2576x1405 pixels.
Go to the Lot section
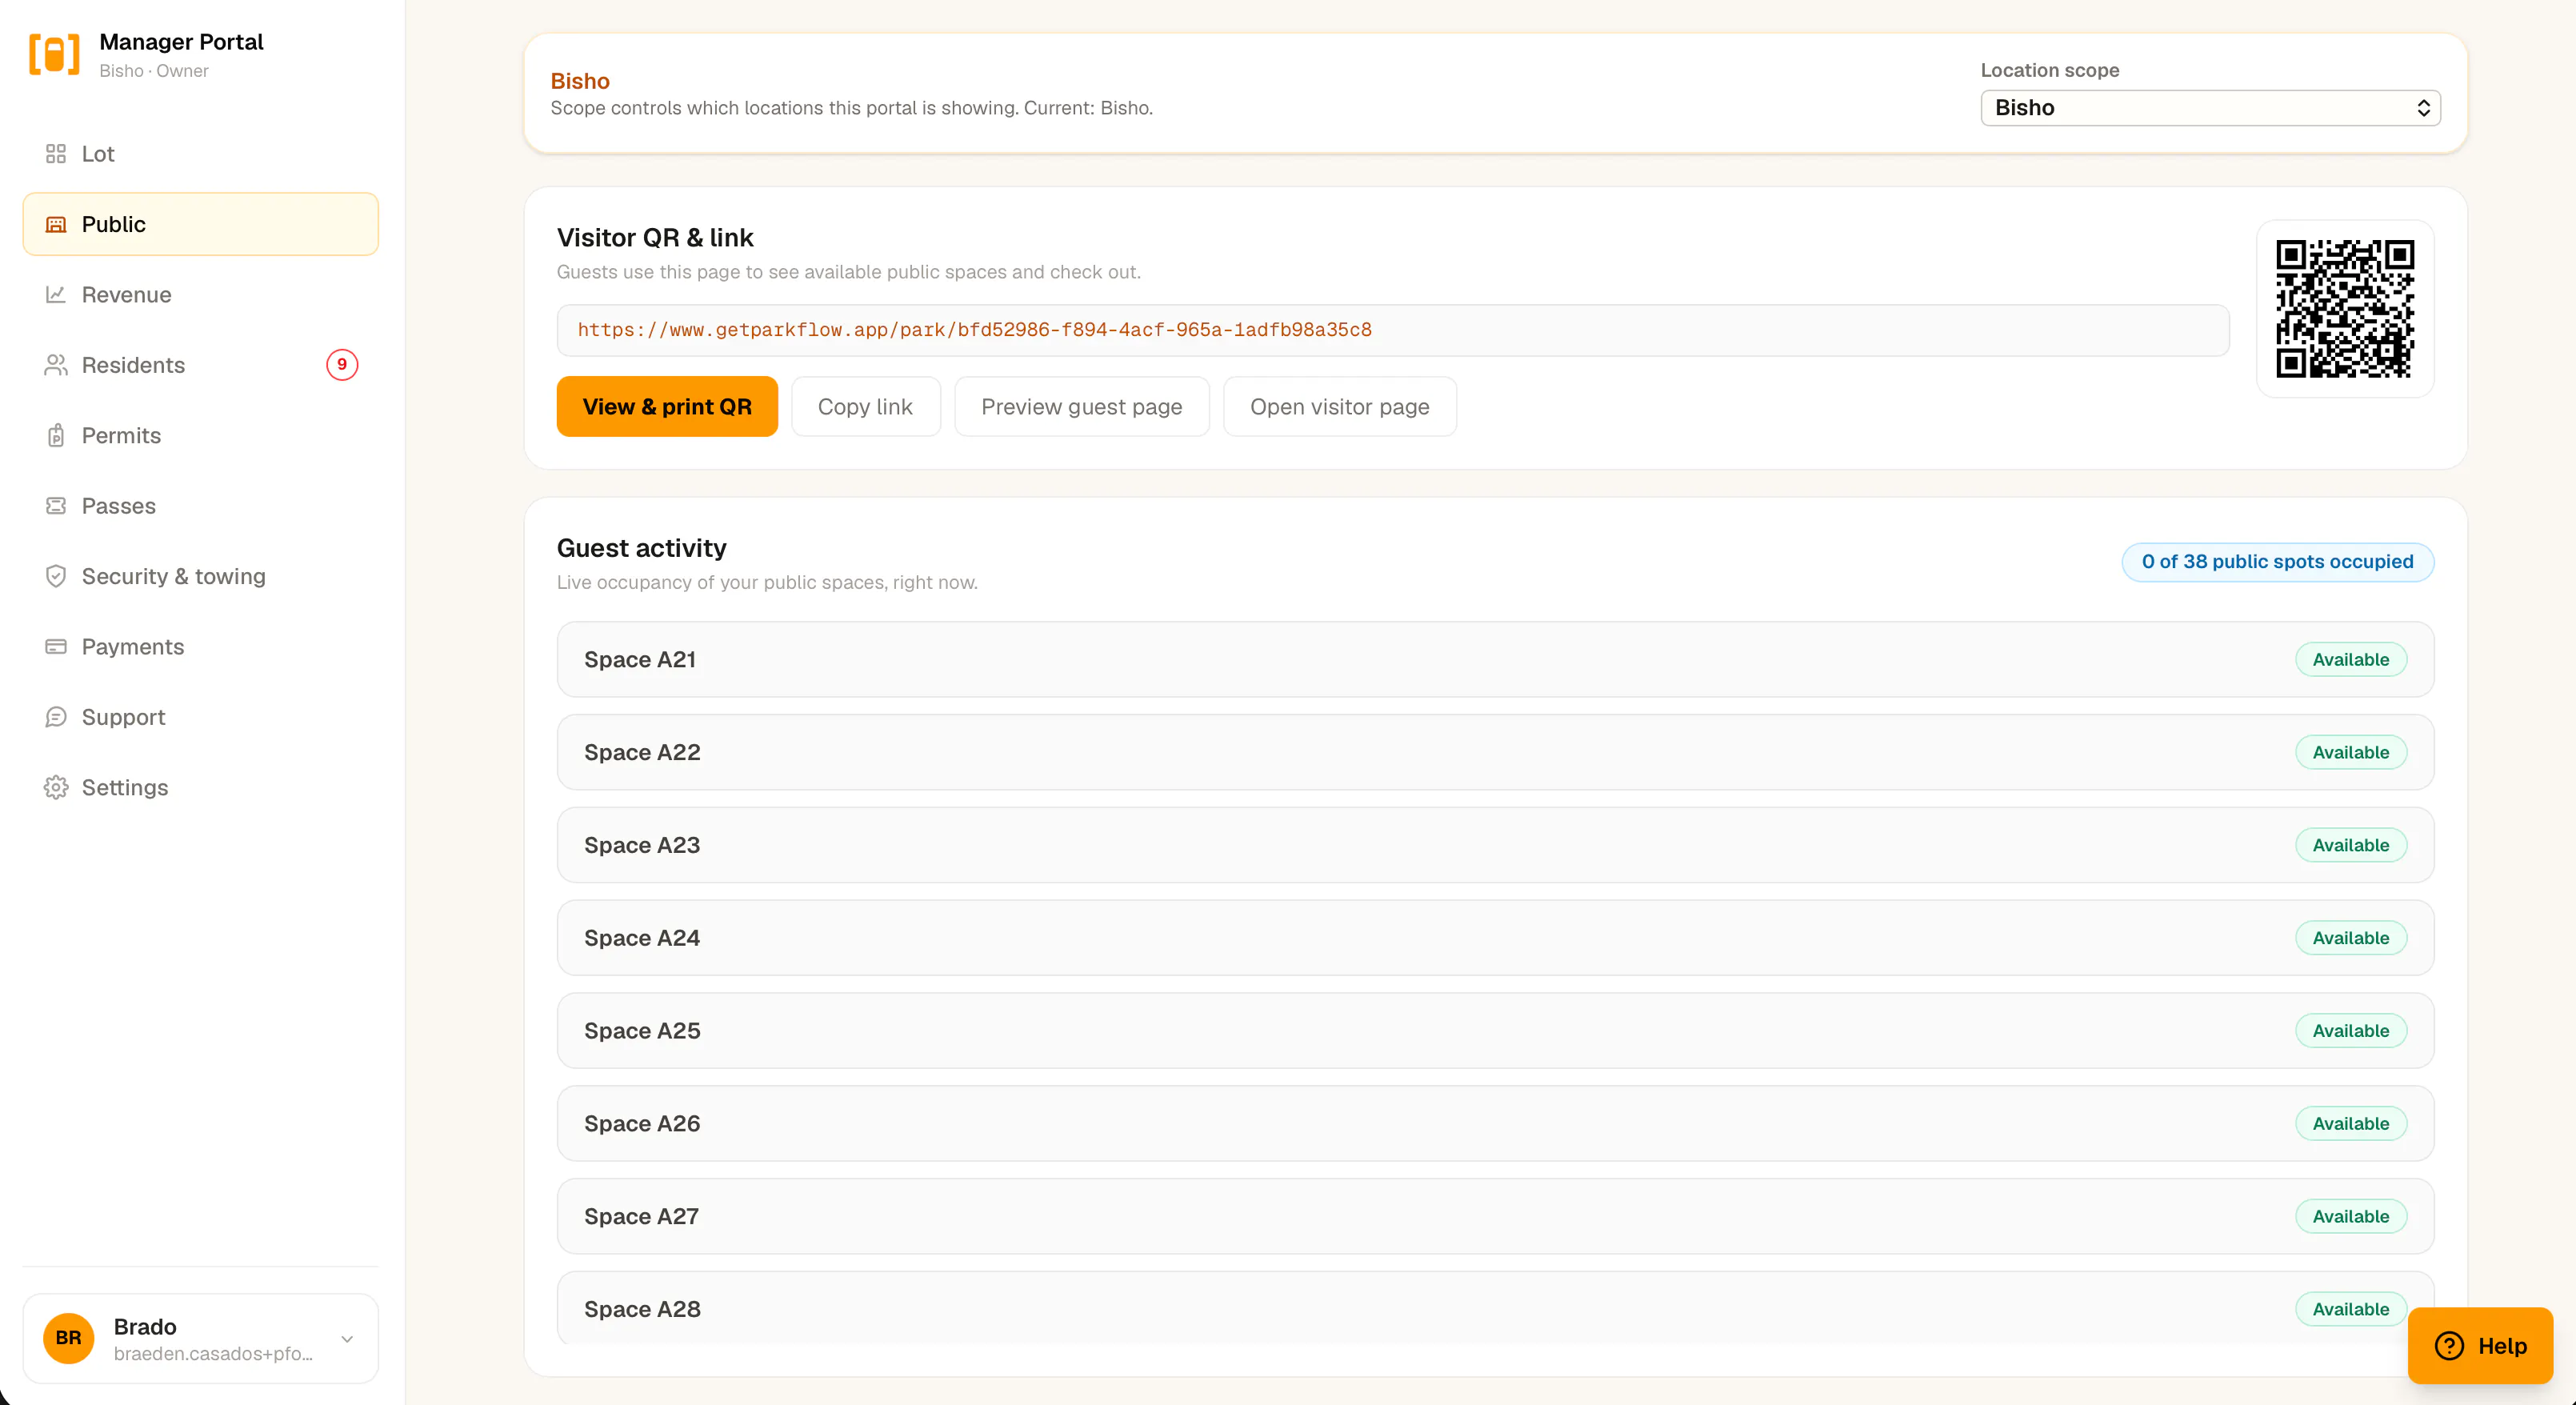pos(200,154)
